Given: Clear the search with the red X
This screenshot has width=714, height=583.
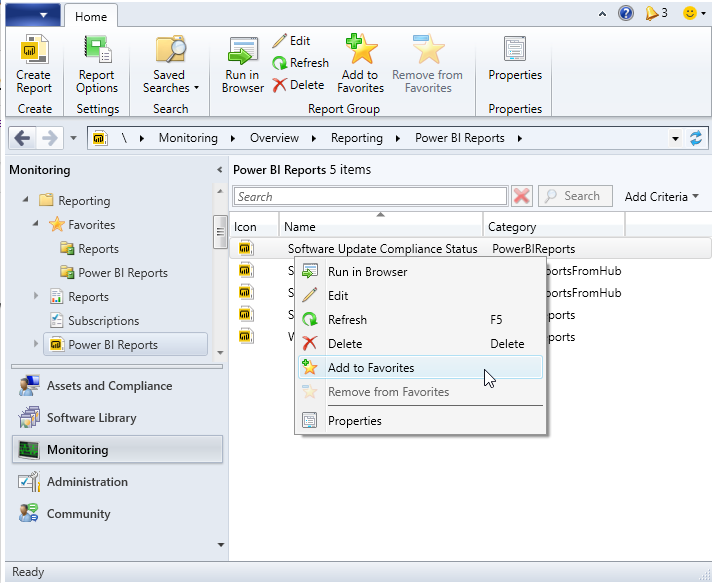Looking at the screenshot, I should [521, 196].
